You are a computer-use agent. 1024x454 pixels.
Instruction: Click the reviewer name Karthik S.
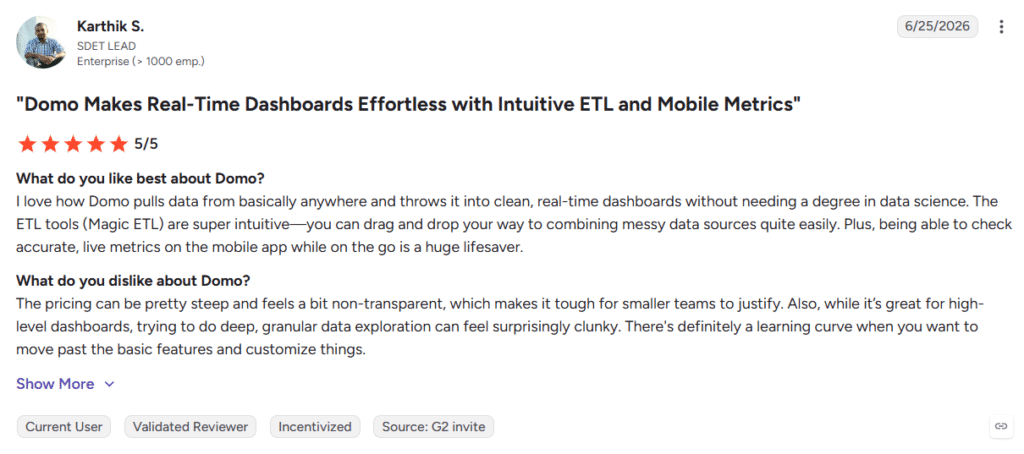[x=110, y=27]
